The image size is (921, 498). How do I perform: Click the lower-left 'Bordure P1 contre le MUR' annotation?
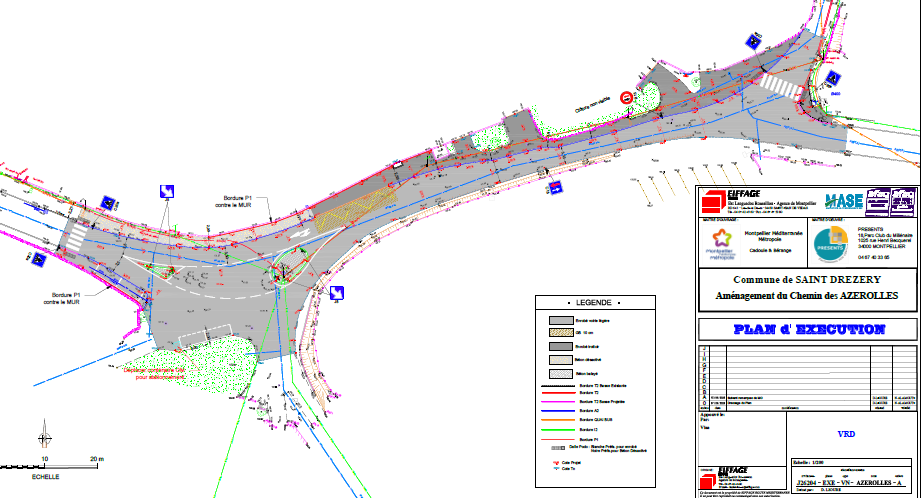tap(61, 298)
